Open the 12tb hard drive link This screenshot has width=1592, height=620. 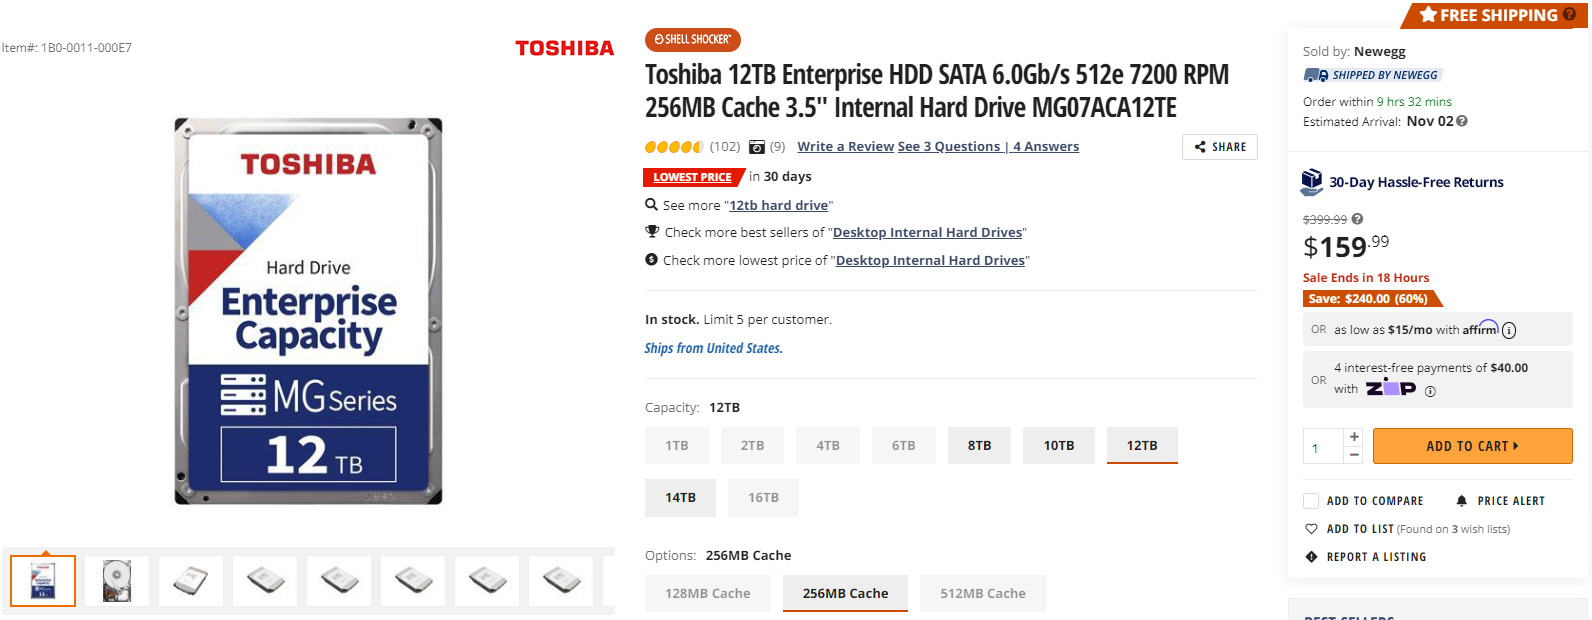pyautogui.click(x=779, y=205)
